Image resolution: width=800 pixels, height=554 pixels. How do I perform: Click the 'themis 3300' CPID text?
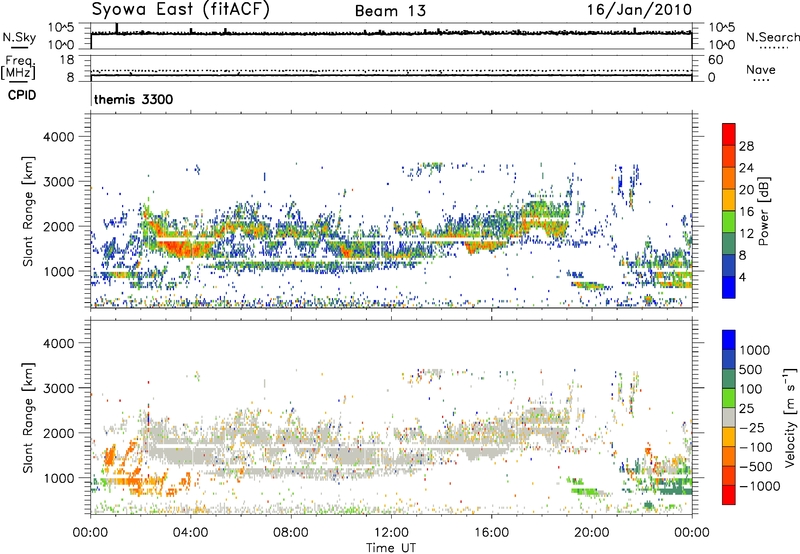point(134,99)
